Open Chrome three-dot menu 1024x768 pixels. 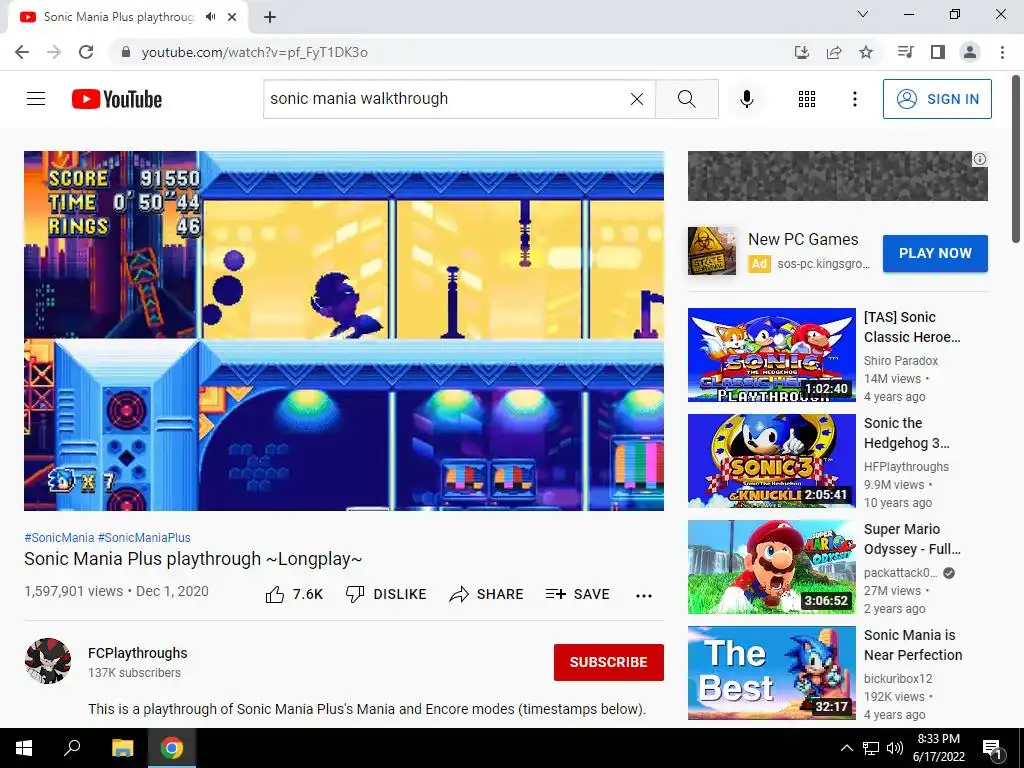1002,52
